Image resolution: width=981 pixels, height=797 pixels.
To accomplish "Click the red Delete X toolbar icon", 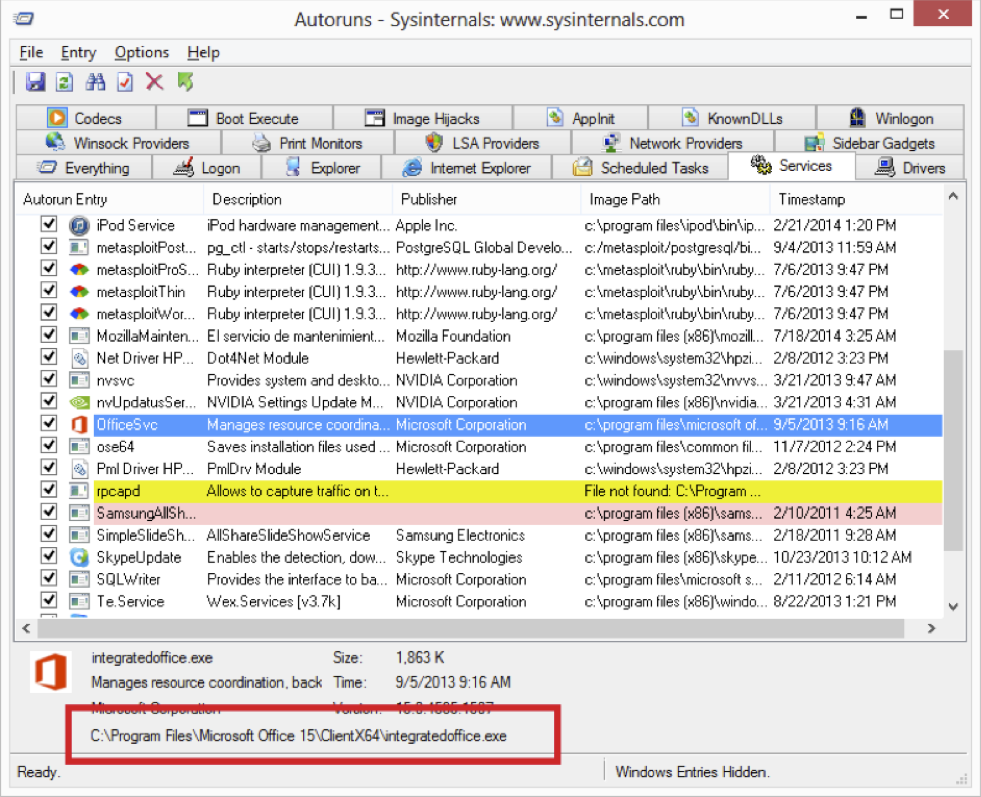I will point(154,82).
